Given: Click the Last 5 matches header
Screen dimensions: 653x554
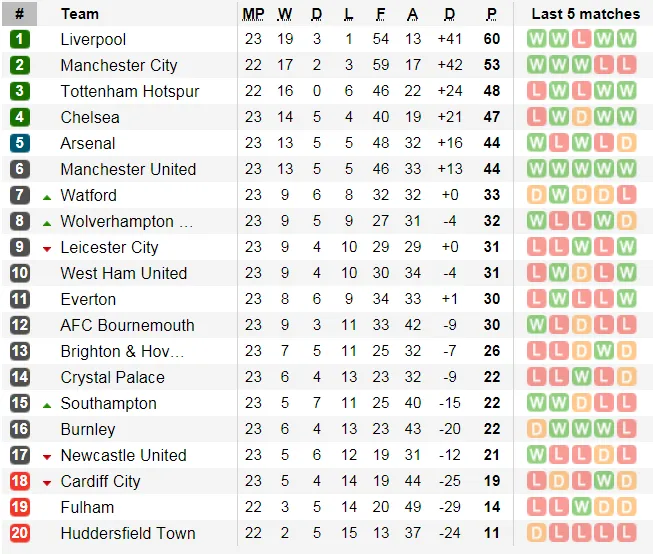Looking at the screenshot, I should point(585,14).
